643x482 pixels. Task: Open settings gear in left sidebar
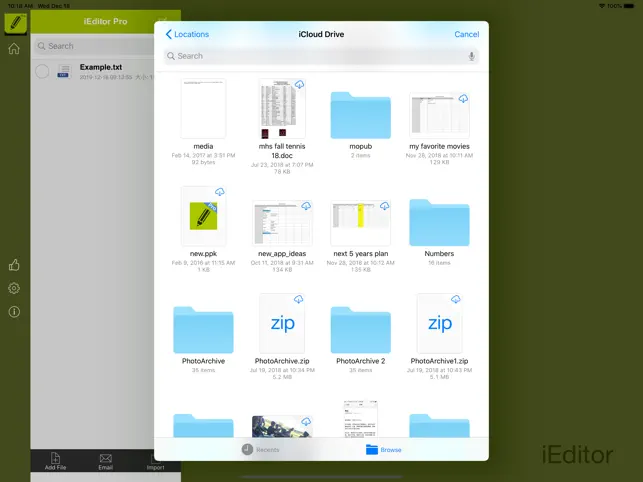click(x=14, y=288)
